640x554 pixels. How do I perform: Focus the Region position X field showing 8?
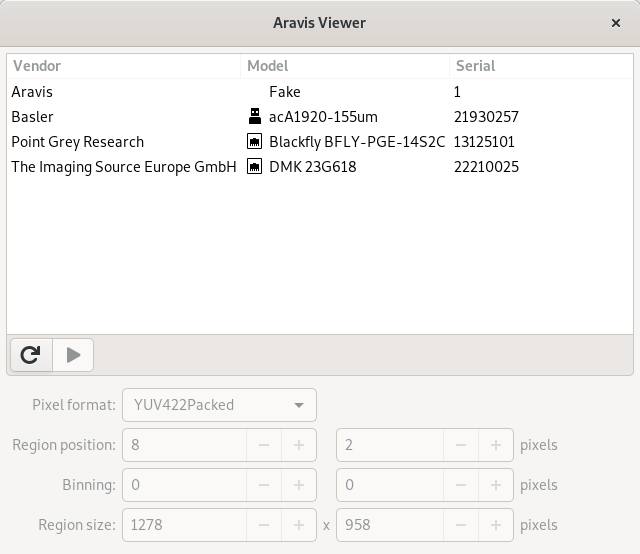pos(185,445)
